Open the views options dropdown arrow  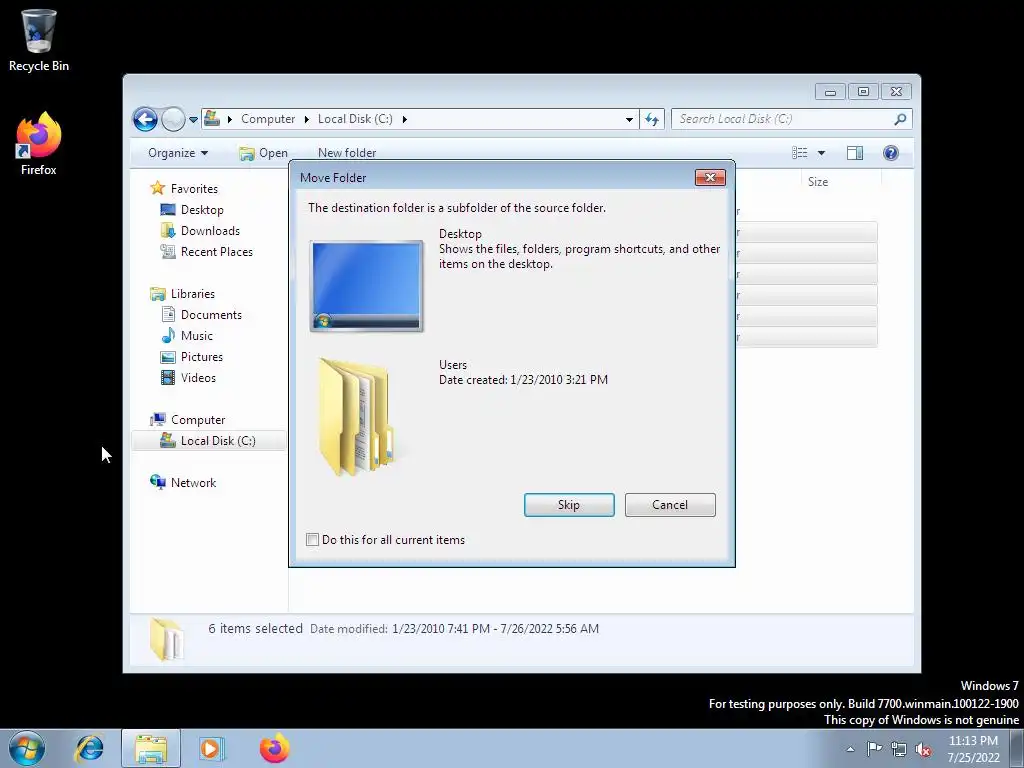point(822,153)
